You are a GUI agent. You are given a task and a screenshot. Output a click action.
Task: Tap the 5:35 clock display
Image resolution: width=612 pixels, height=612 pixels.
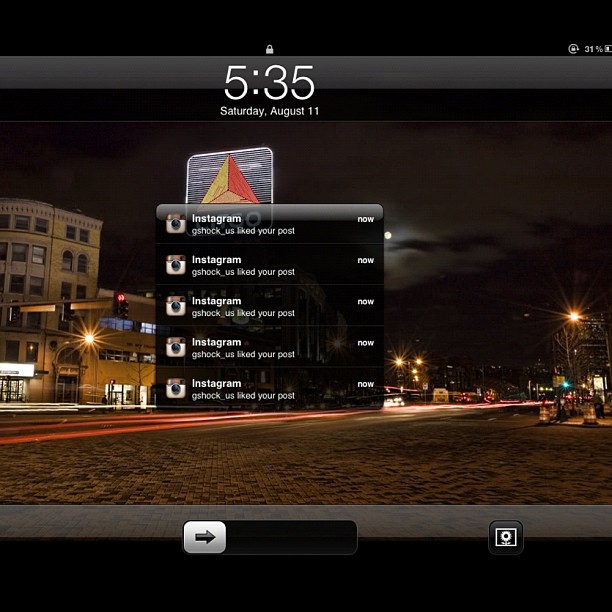click(269, 83)
